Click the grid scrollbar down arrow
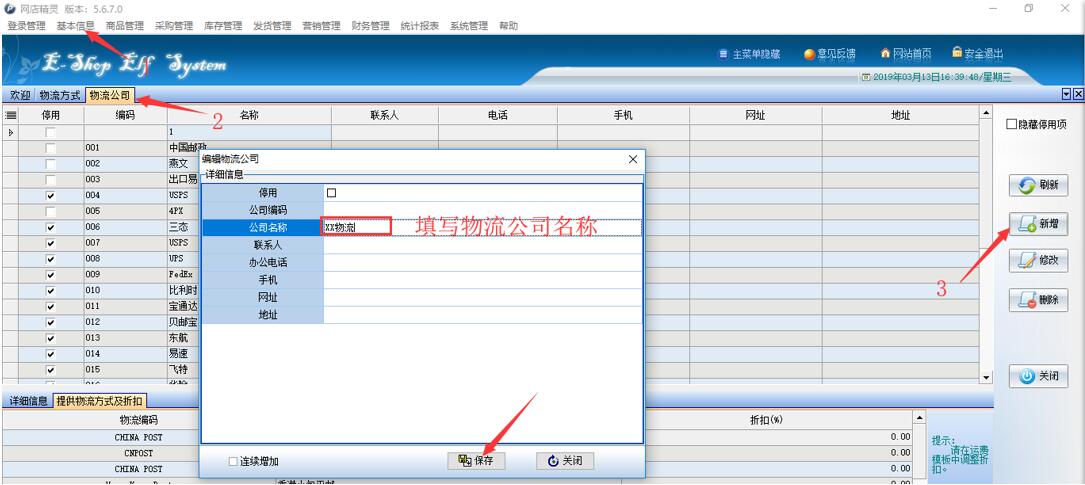Viewport: 1085px width, 485px height. 987,377
